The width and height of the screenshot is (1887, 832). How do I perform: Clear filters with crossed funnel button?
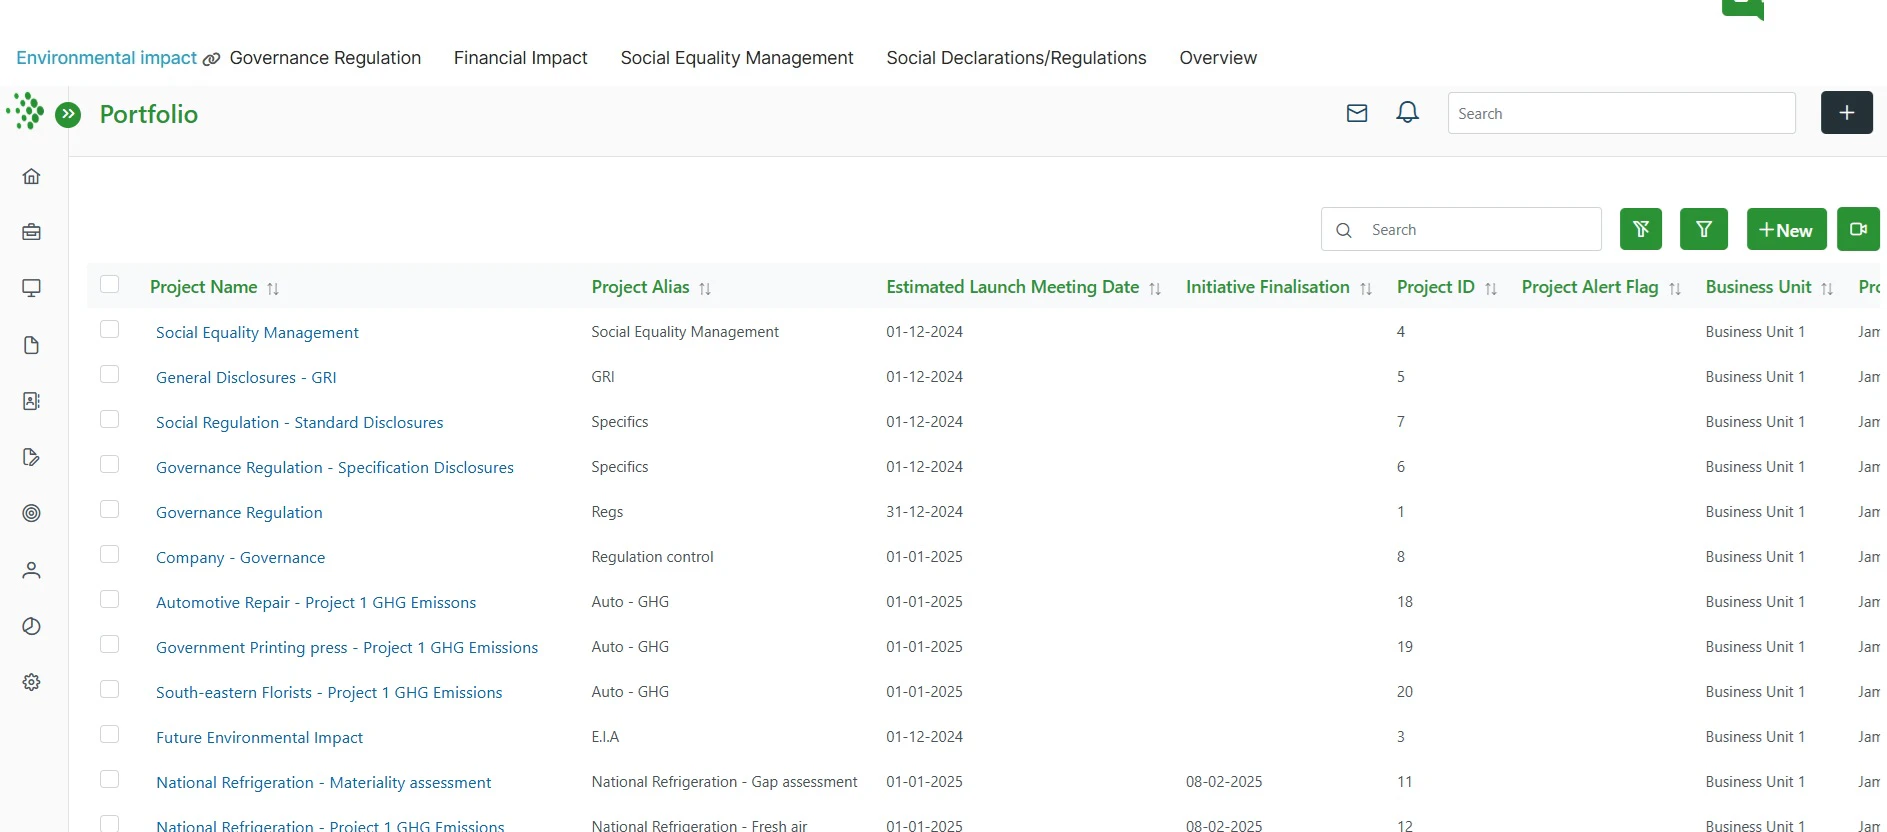tap(1641, 229)
